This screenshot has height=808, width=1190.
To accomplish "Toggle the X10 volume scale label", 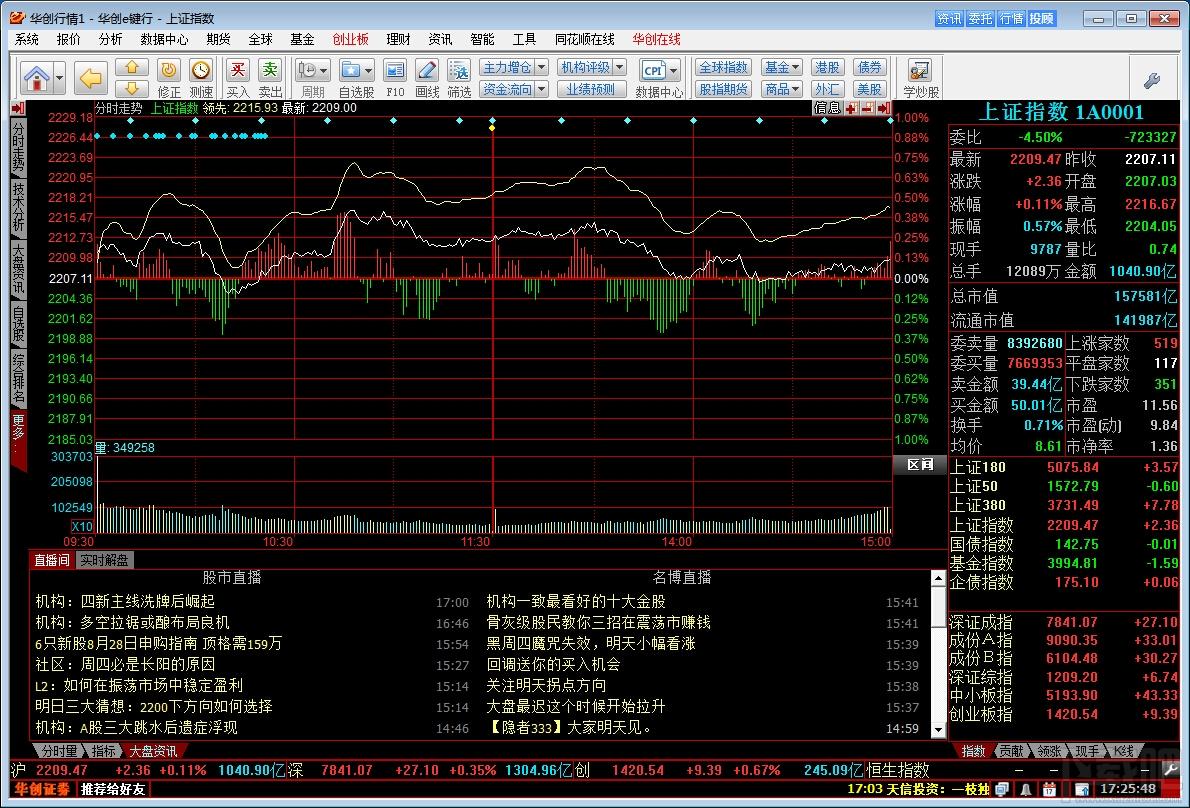I will [82, 527].
